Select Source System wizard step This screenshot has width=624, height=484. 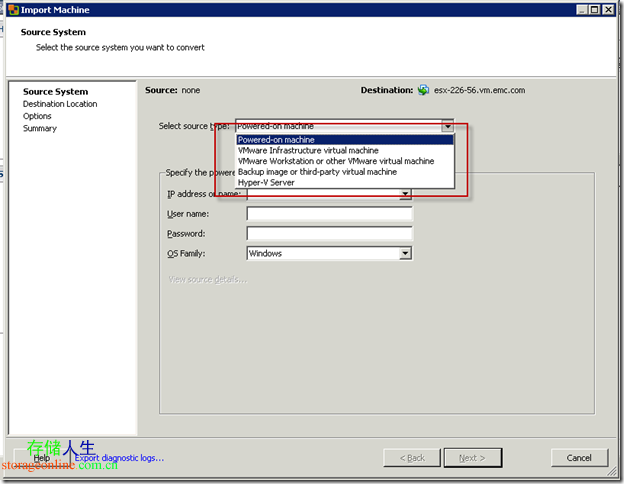[56, 92]
